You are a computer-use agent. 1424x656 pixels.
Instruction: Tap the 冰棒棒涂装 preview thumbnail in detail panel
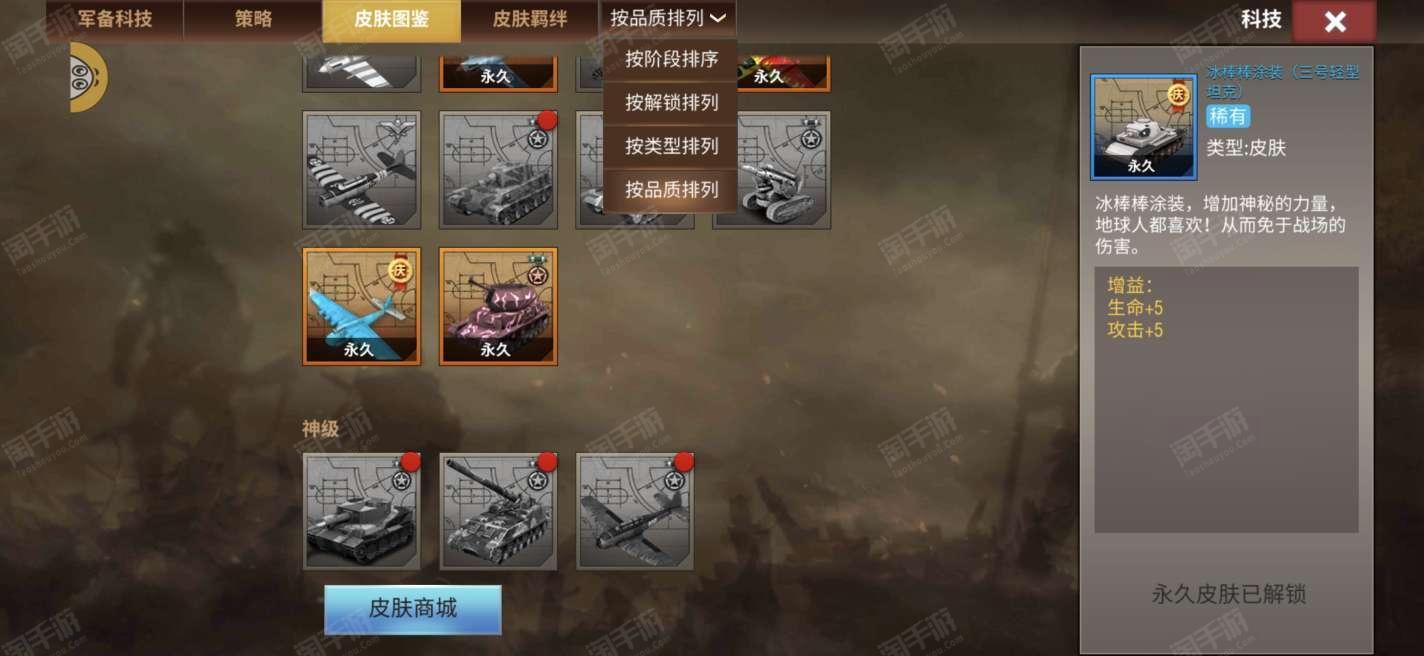click(1142, 127)
